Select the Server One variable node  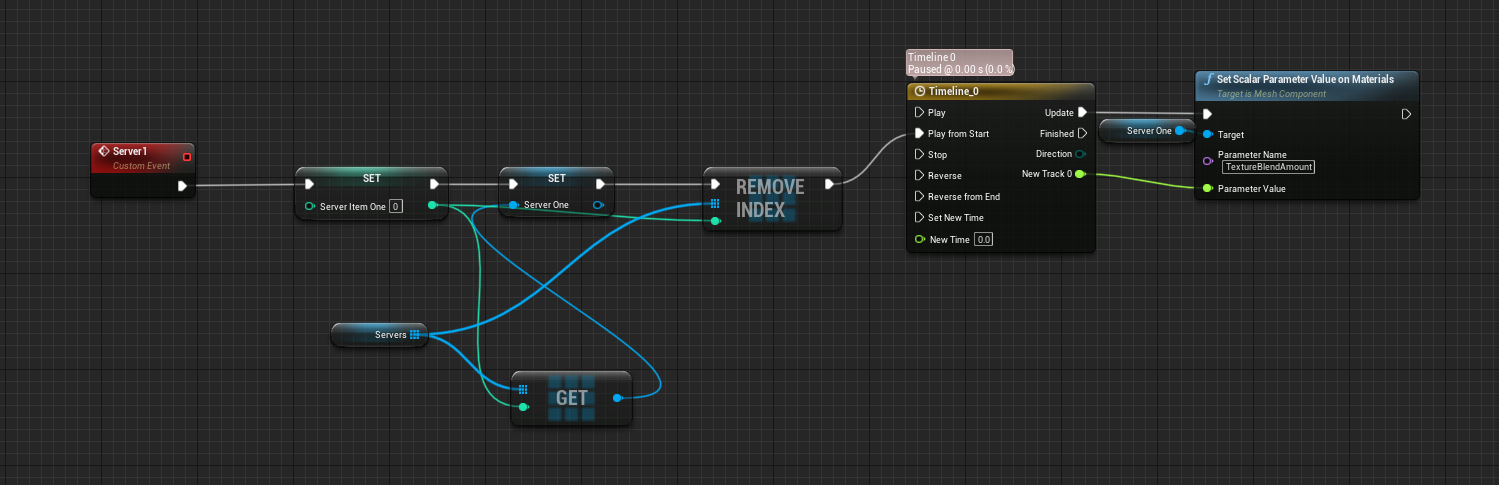point(1142,131)
